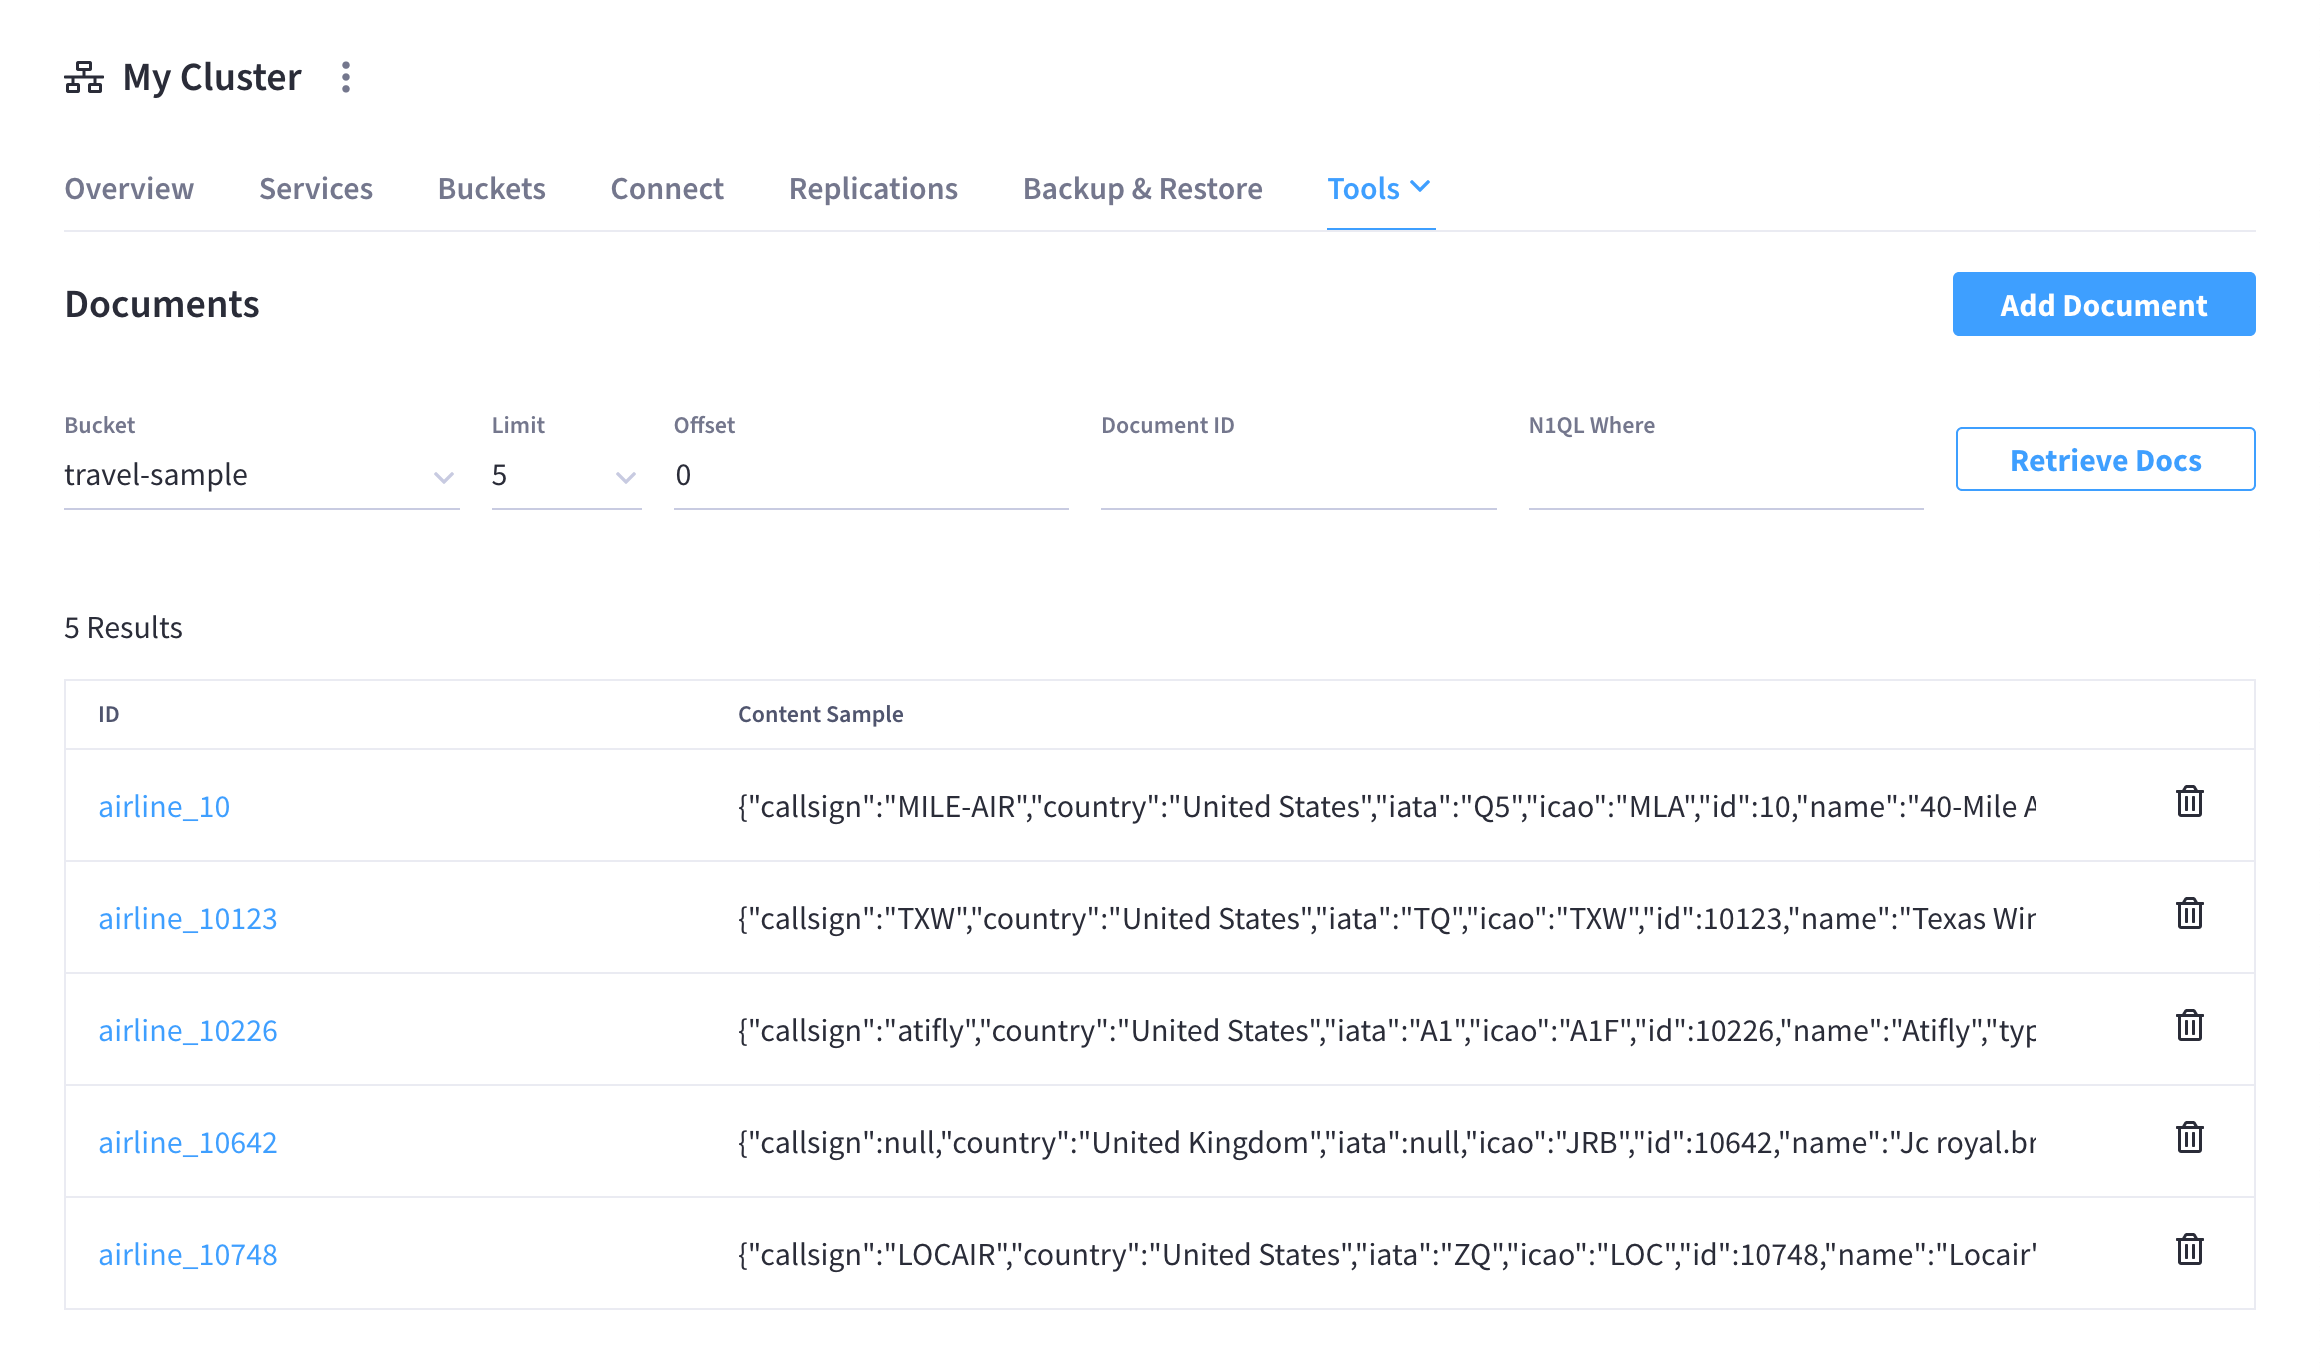Screen dimensions: 2320x1370
Task: Open the Bucket travel-sample dropdown
Action: [x=261, y=475]
